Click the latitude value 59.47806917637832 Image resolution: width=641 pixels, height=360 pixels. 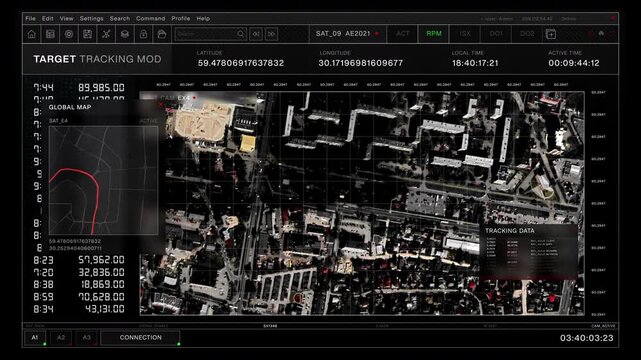241,63
